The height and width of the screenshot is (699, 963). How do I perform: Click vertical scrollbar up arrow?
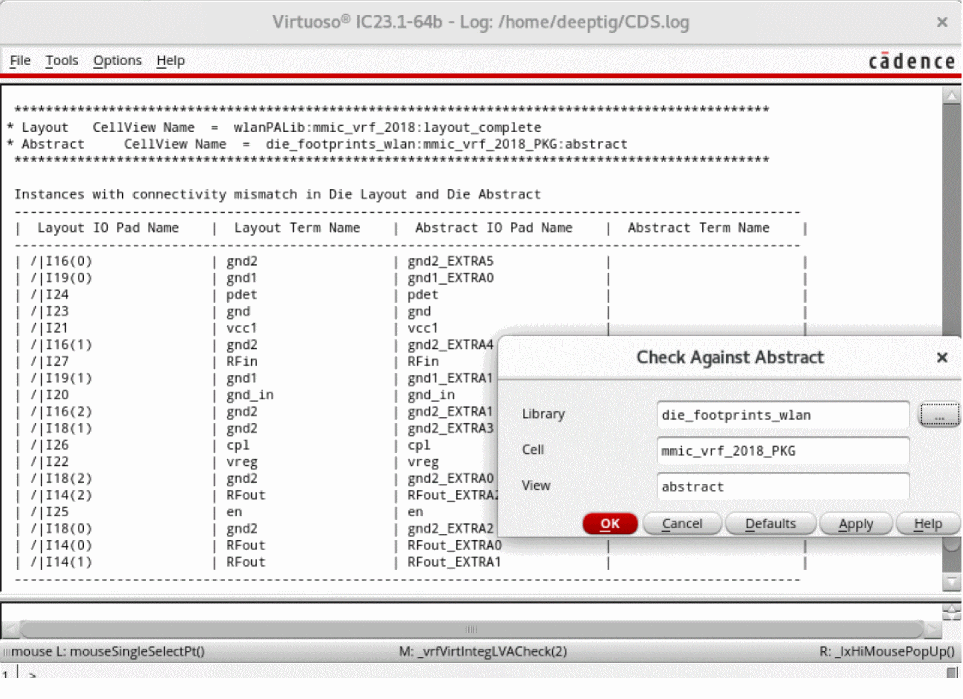coord(951,96)
